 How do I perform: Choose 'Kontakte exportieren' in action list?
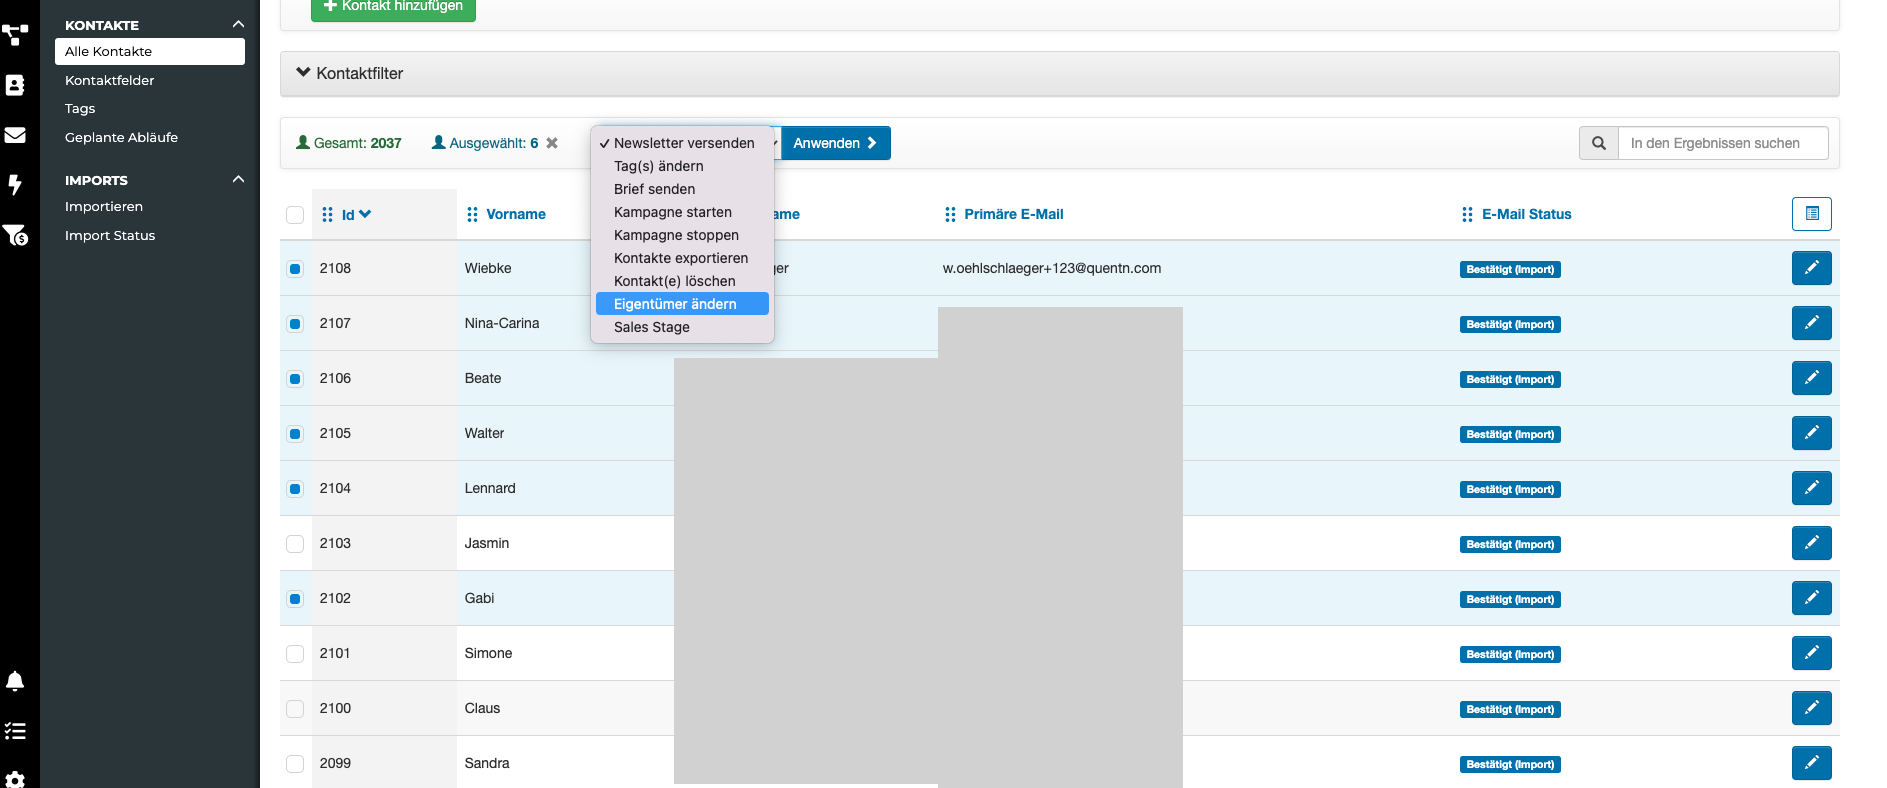click(680, 258)
